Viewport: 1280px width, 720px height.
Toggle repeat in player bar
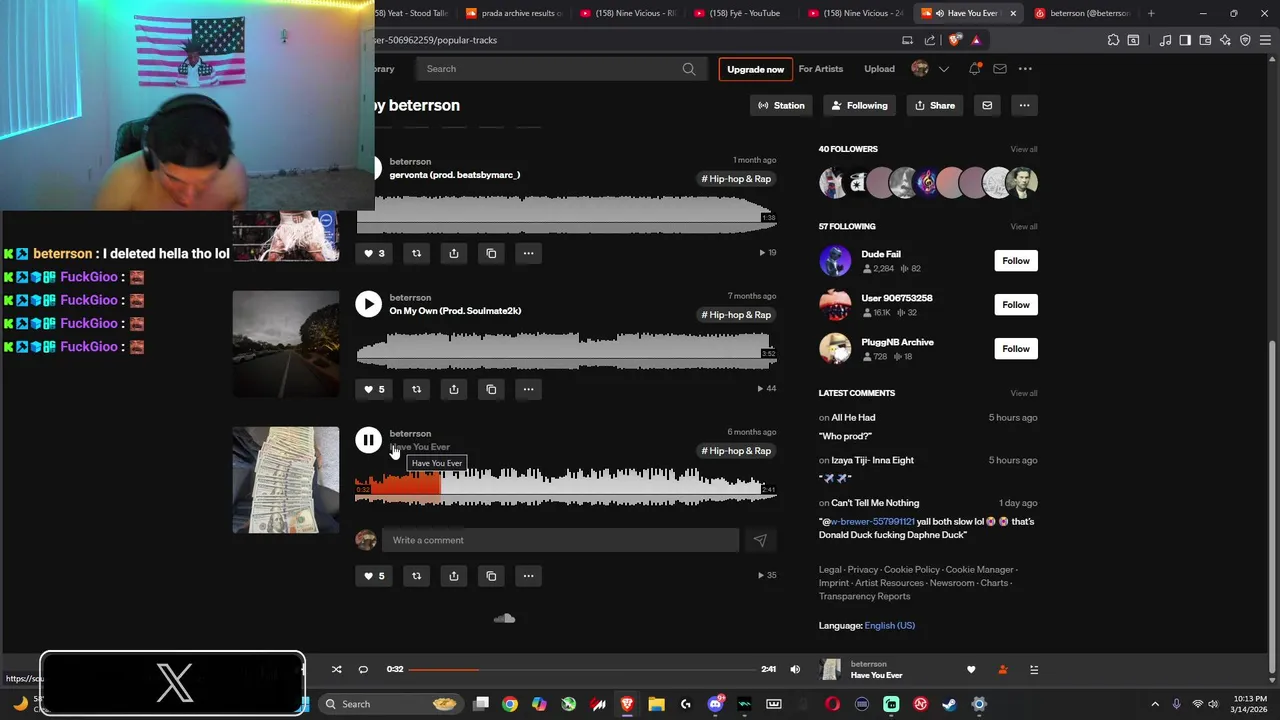[363, 669]
